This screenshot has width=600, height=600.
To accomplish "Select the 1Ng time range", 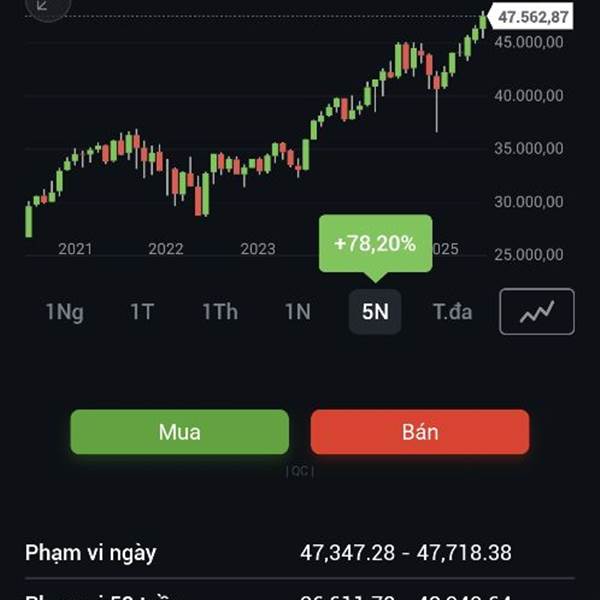I will tap(65, 312).
